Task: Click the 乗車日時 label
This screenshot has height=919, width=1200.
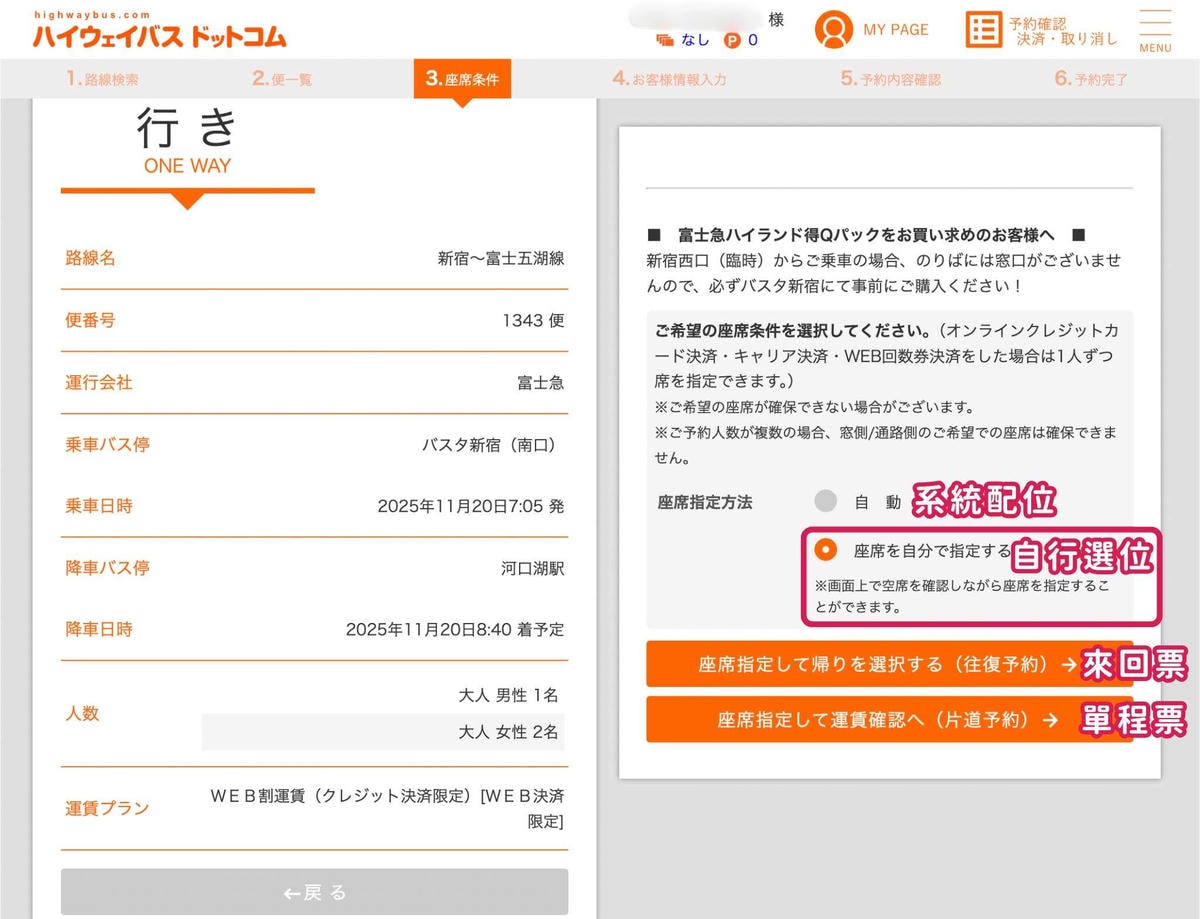Action: point(98,506)
